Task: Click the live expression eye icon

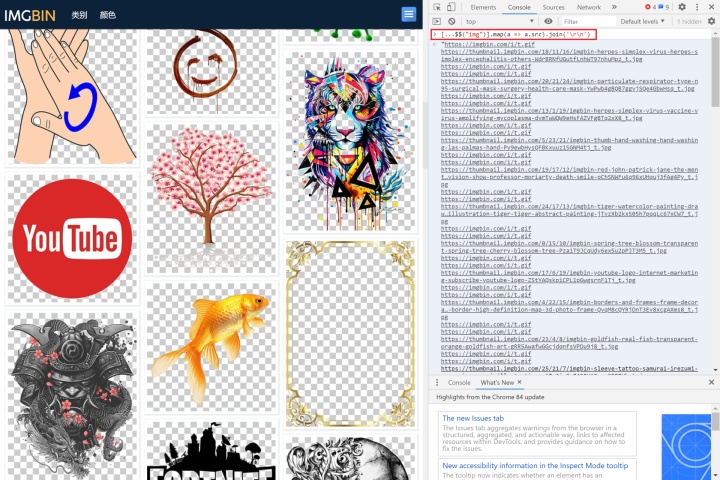Action: (x=548, y=21)
